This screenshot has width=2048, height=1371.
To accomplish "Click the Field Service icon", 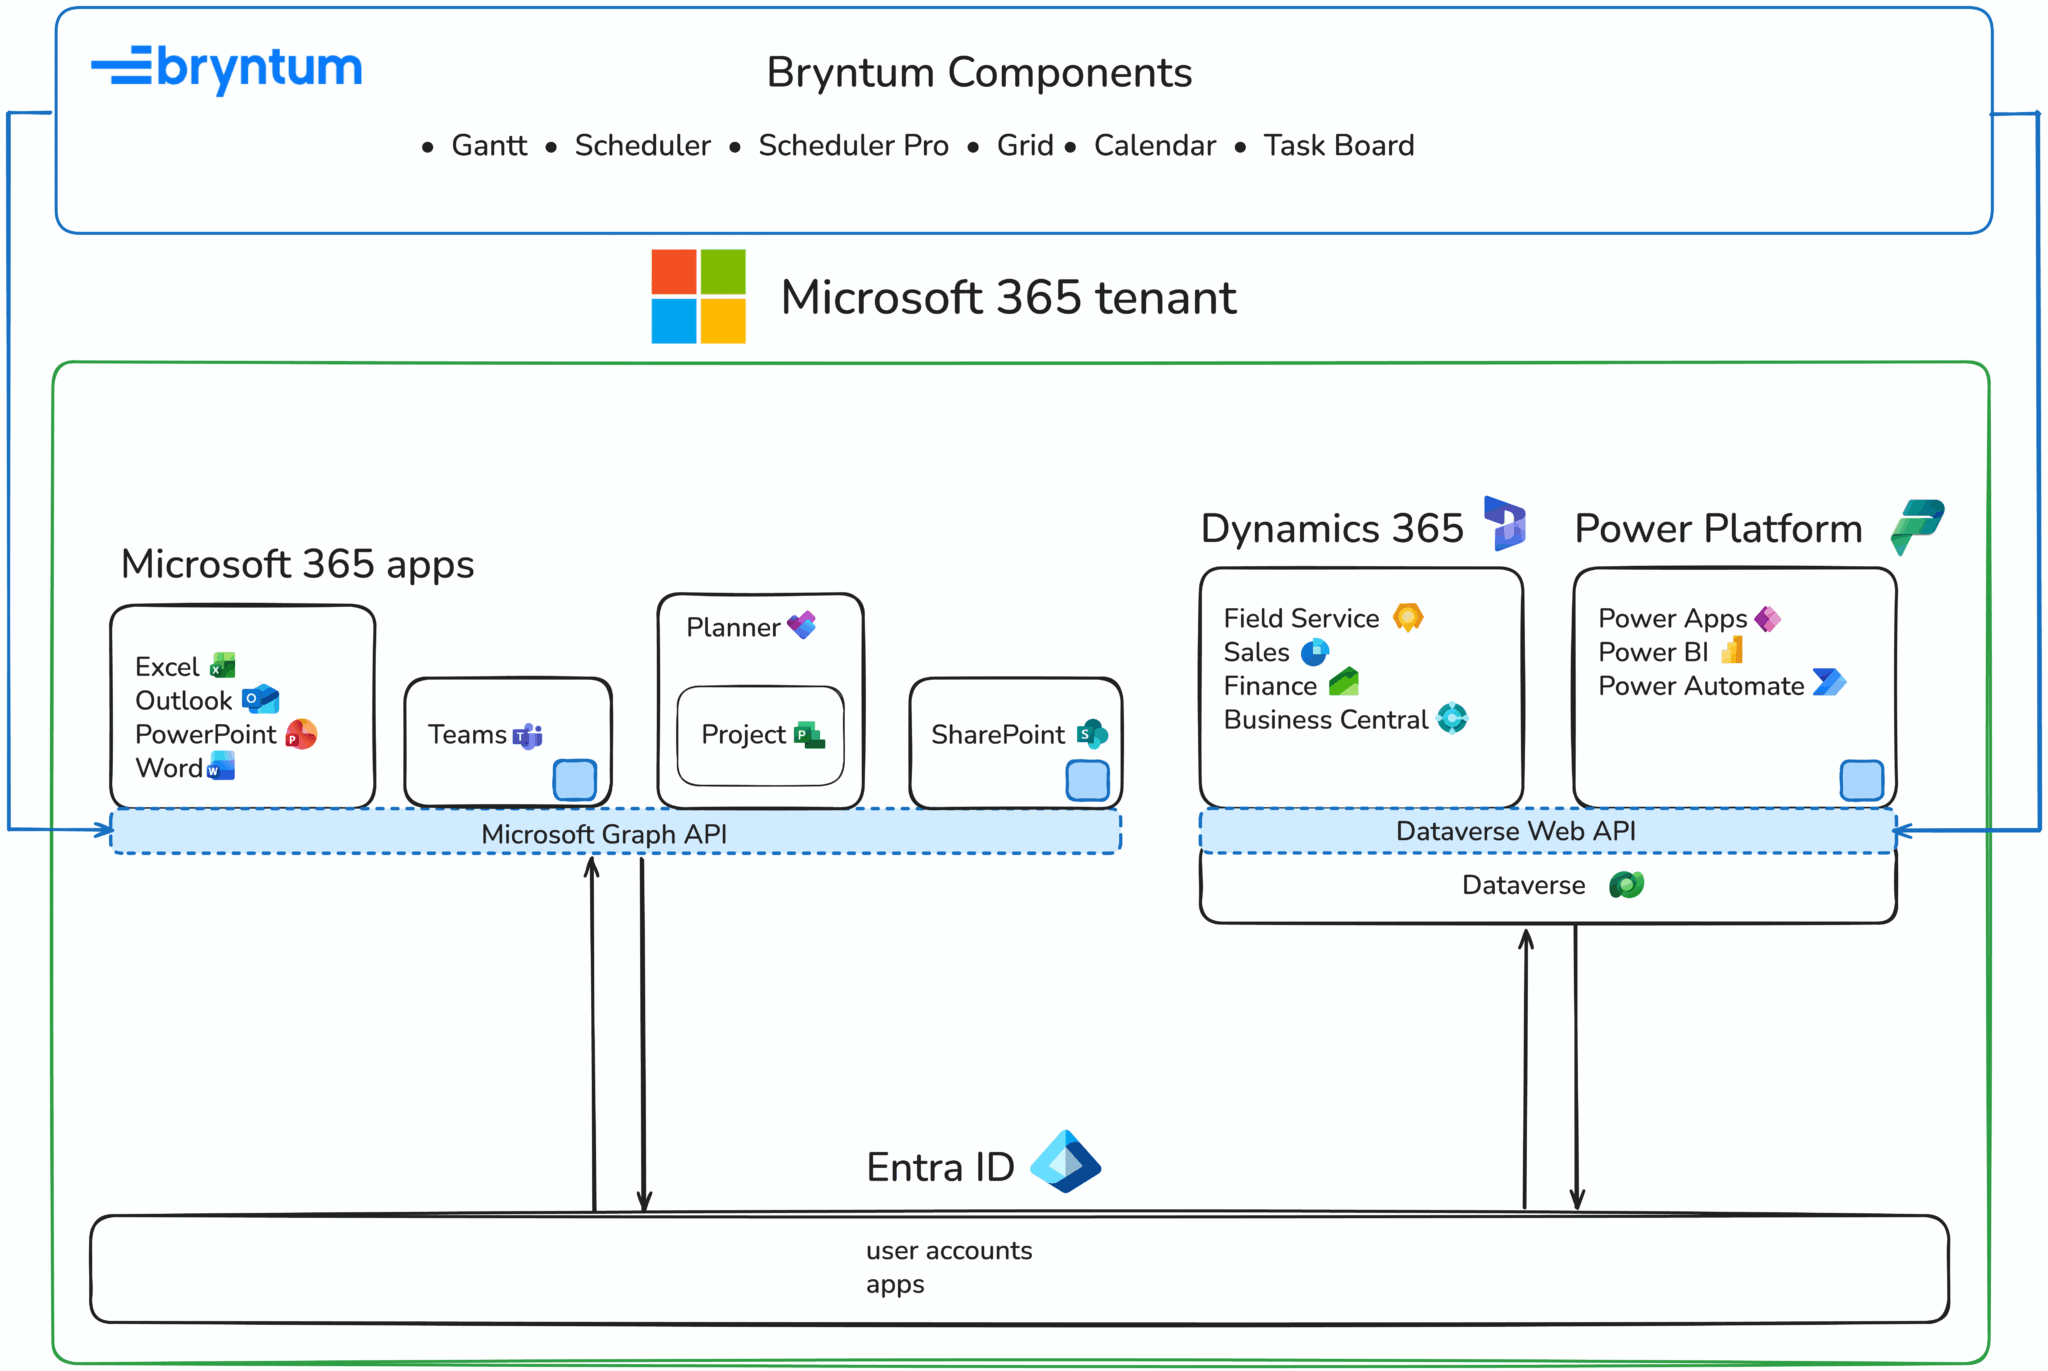I will tap(1408, 617).
